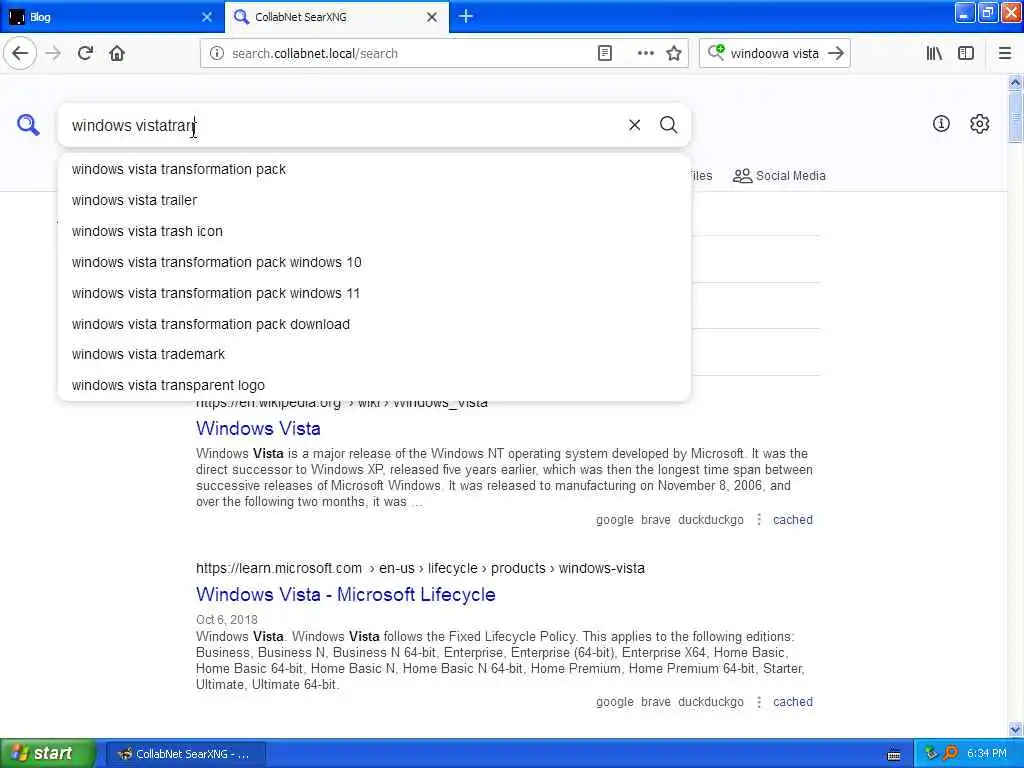Viewport: 1024px width, 768px height.
Task: Select the CollabNet SearXNG tab
Action: click(x=337, y=17)
